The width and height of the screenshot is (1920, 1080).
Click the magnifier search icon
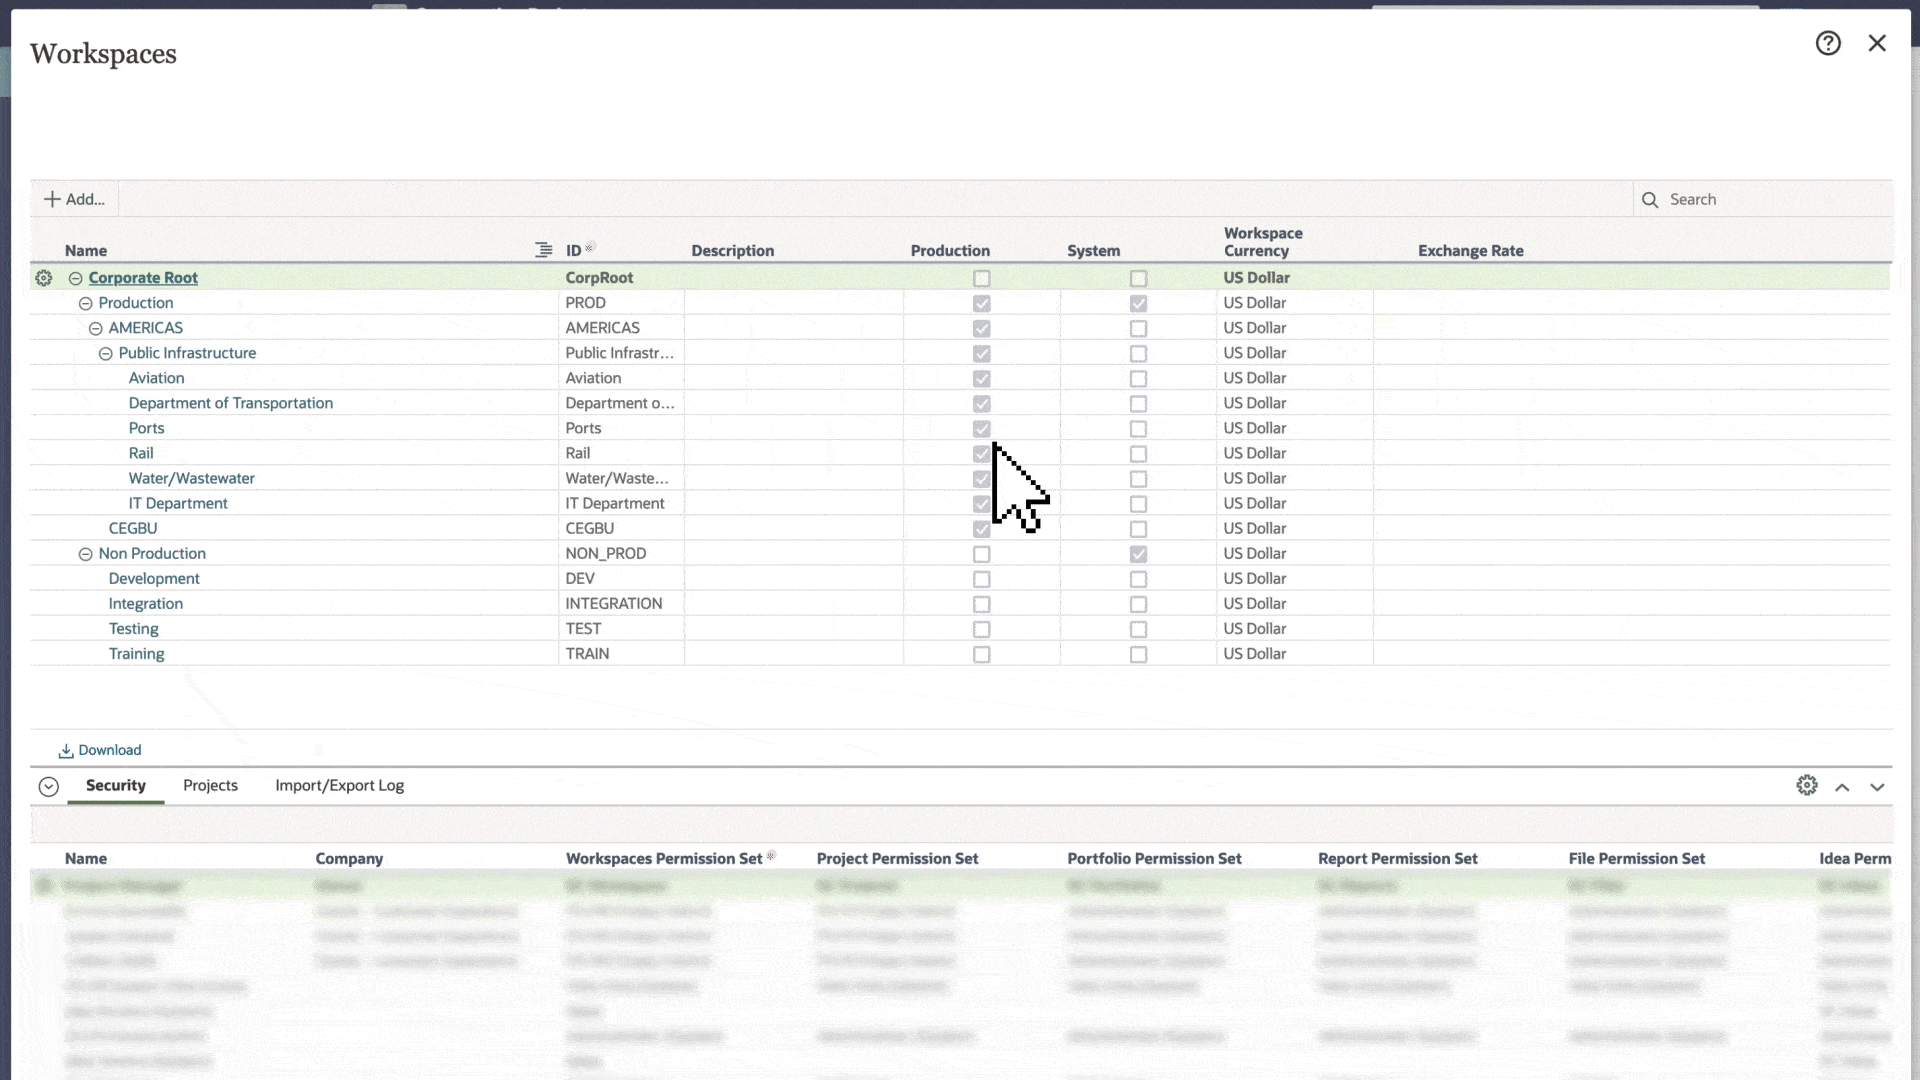pyautogui.click(x=1650, y=200)
